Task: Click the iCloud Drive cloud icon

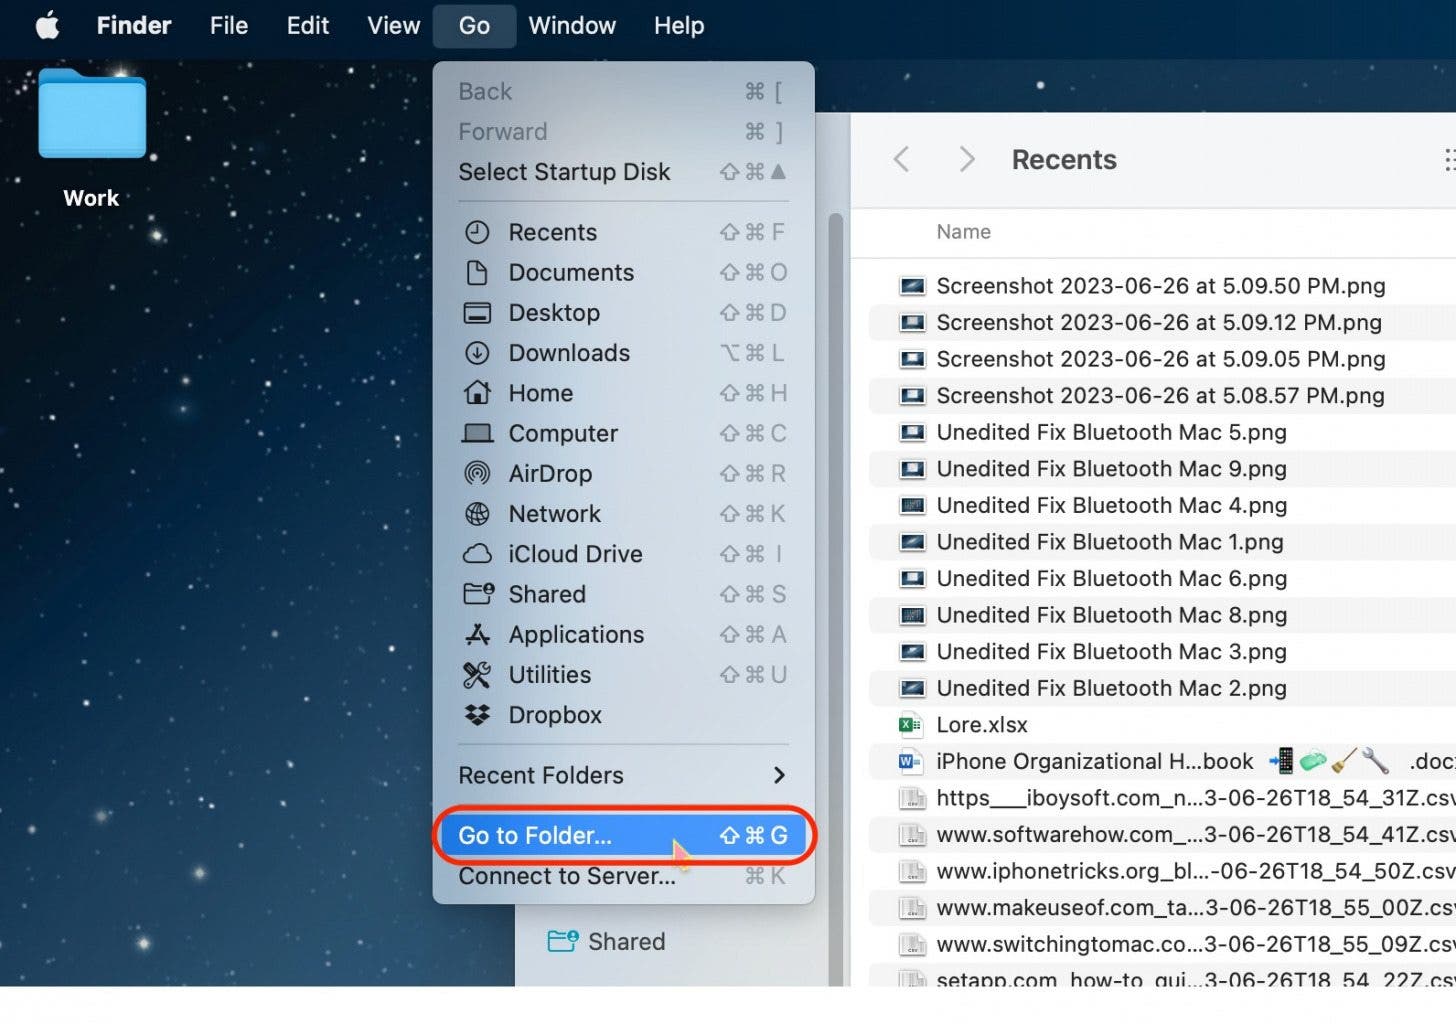Action: point(477,554)
